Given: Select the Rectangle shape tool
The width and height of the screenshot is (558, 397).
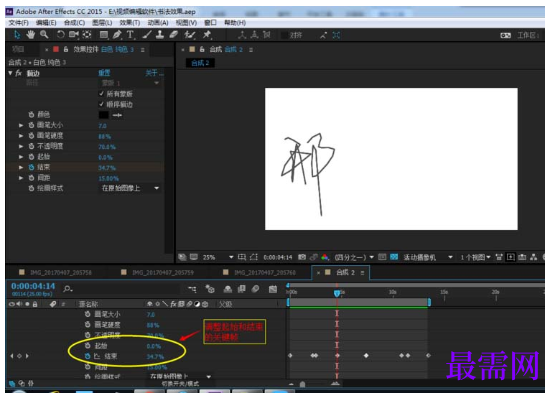Looking at the screenshot, I should coord(104,35).
